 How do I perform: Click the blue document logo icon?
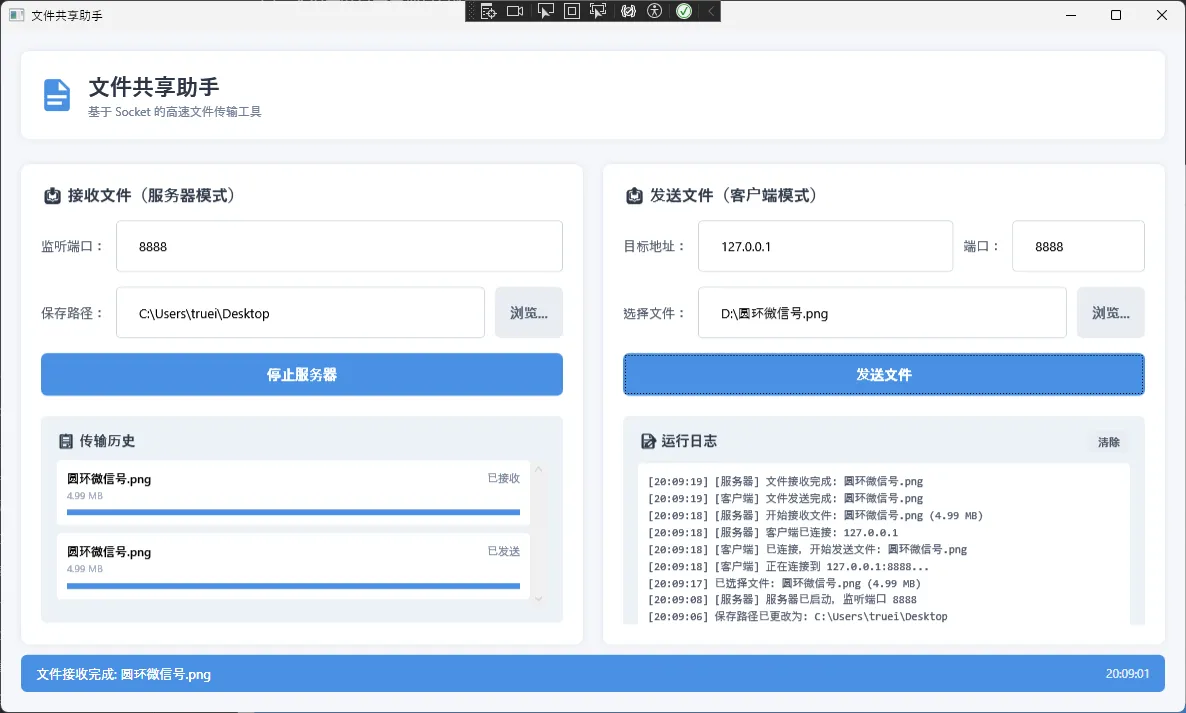(x=57, y=95)
